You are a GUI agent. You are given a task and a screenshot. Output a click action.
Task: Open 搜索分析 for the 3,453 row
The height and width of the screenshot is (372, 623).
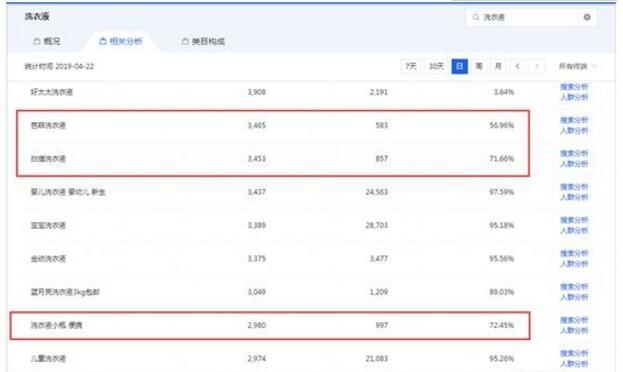[x=574, y=153]
